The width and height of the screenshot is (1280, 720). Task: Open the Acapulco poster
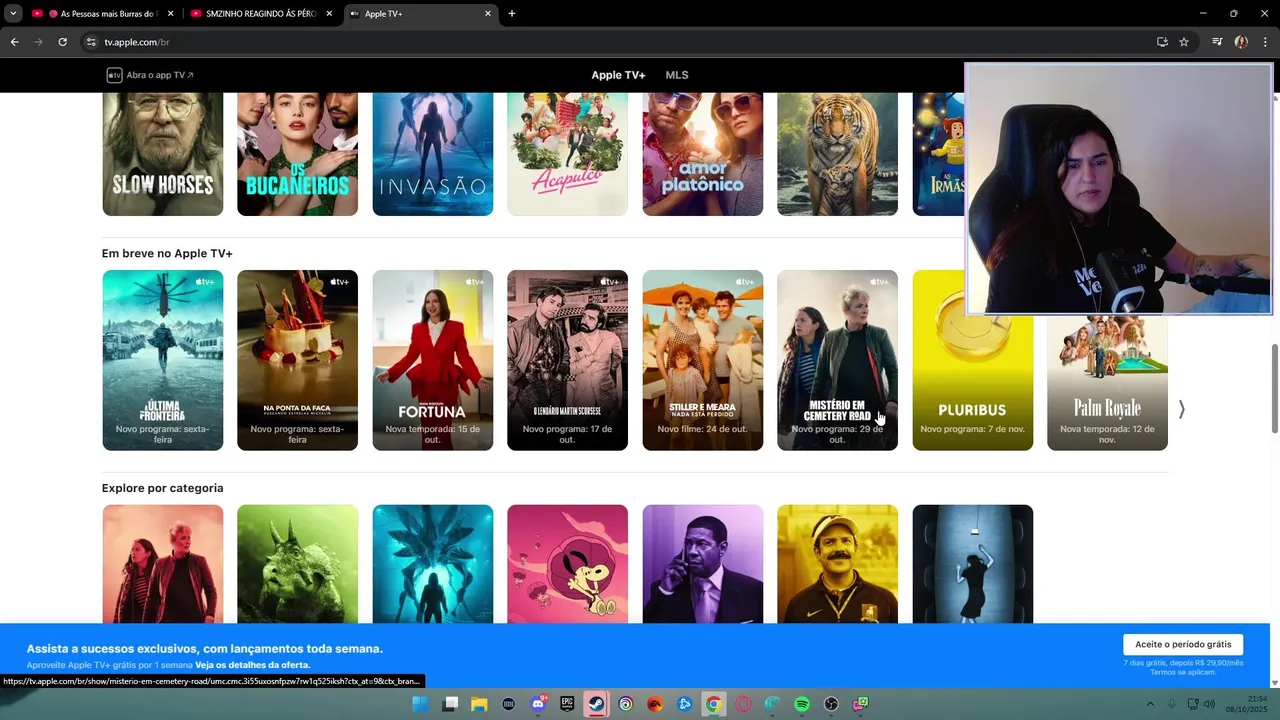click(x=567, y=154)
